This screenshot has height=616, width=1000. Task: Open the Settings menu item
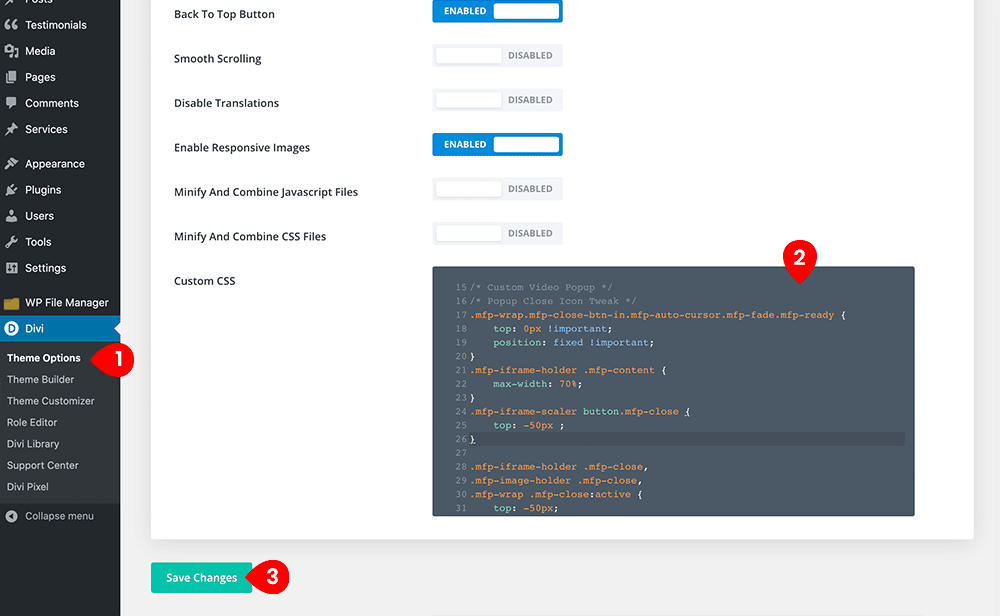[x=40, y=267]
